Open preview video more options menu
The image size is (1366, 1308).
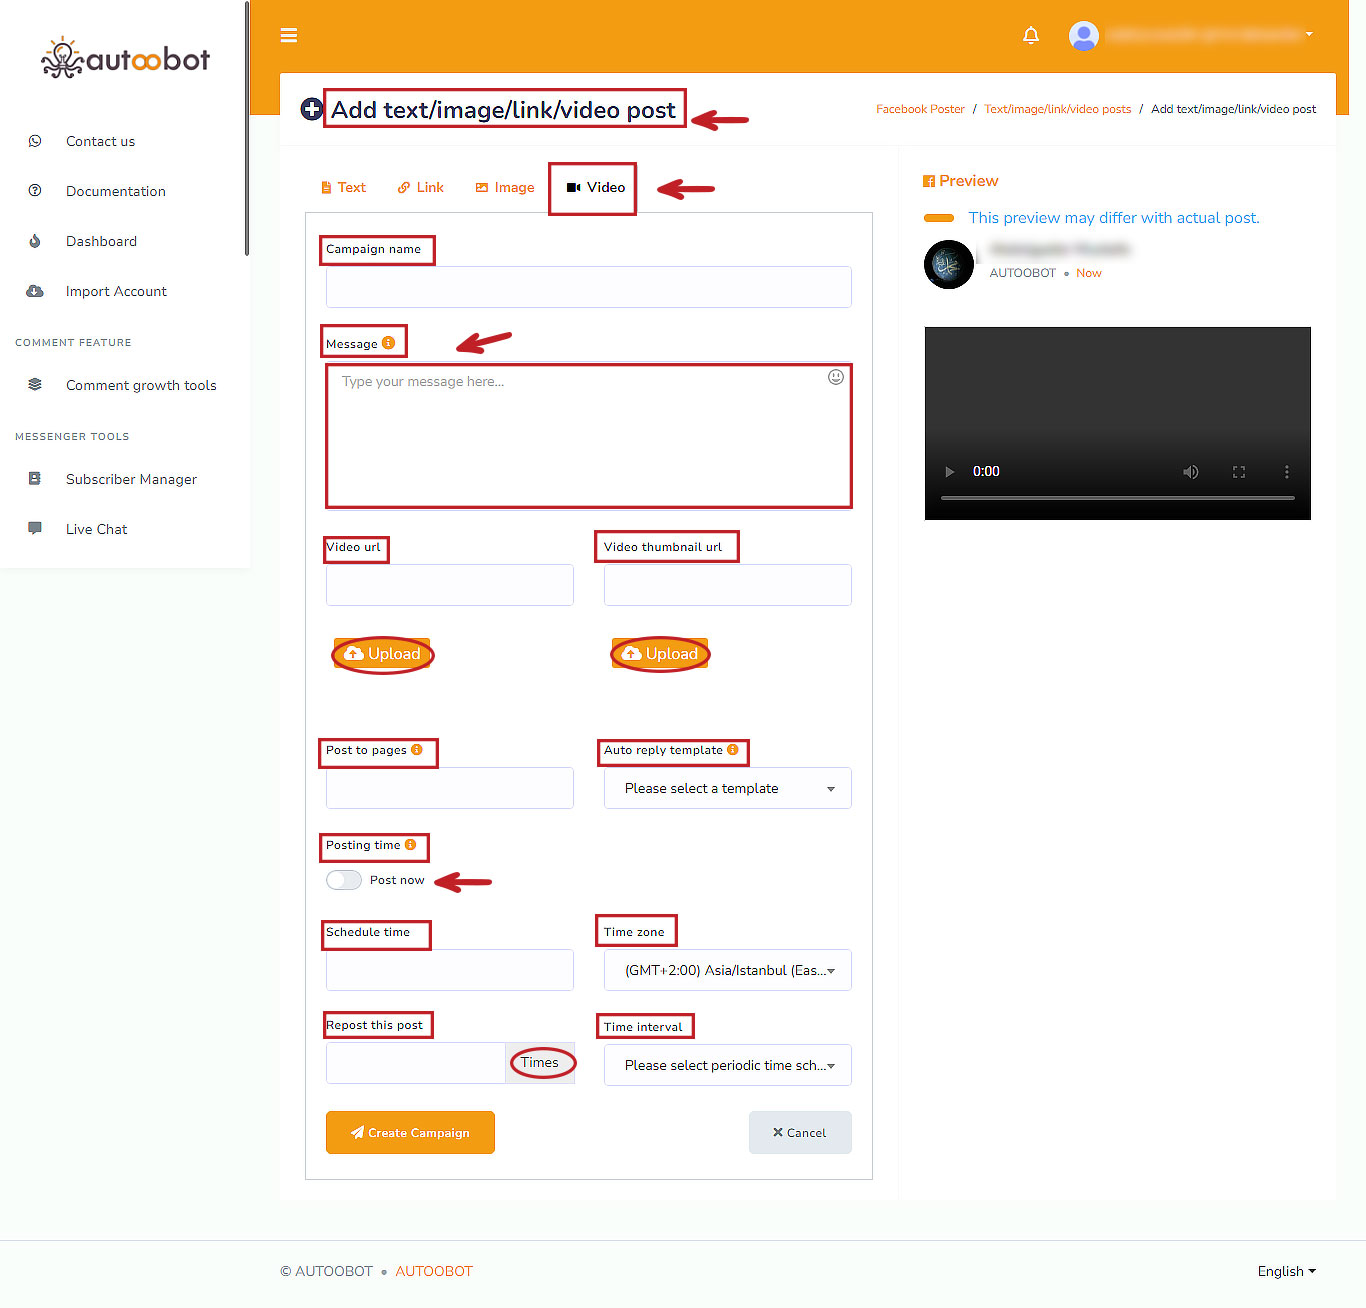click(1286, 472)
